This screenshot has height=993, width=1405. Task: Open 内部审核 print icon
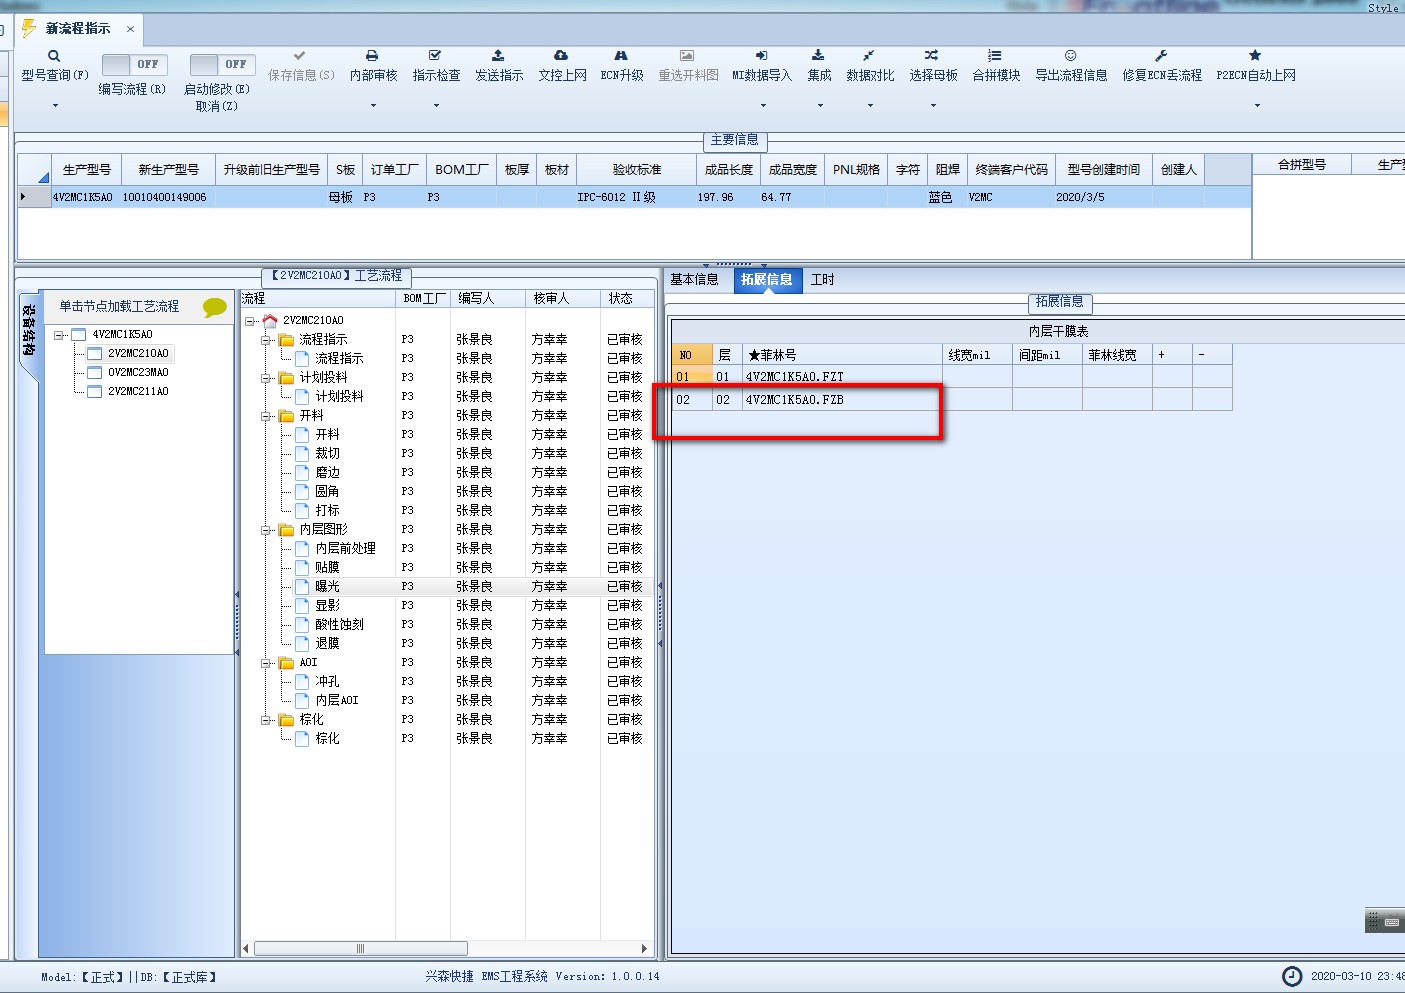point(372,56)
